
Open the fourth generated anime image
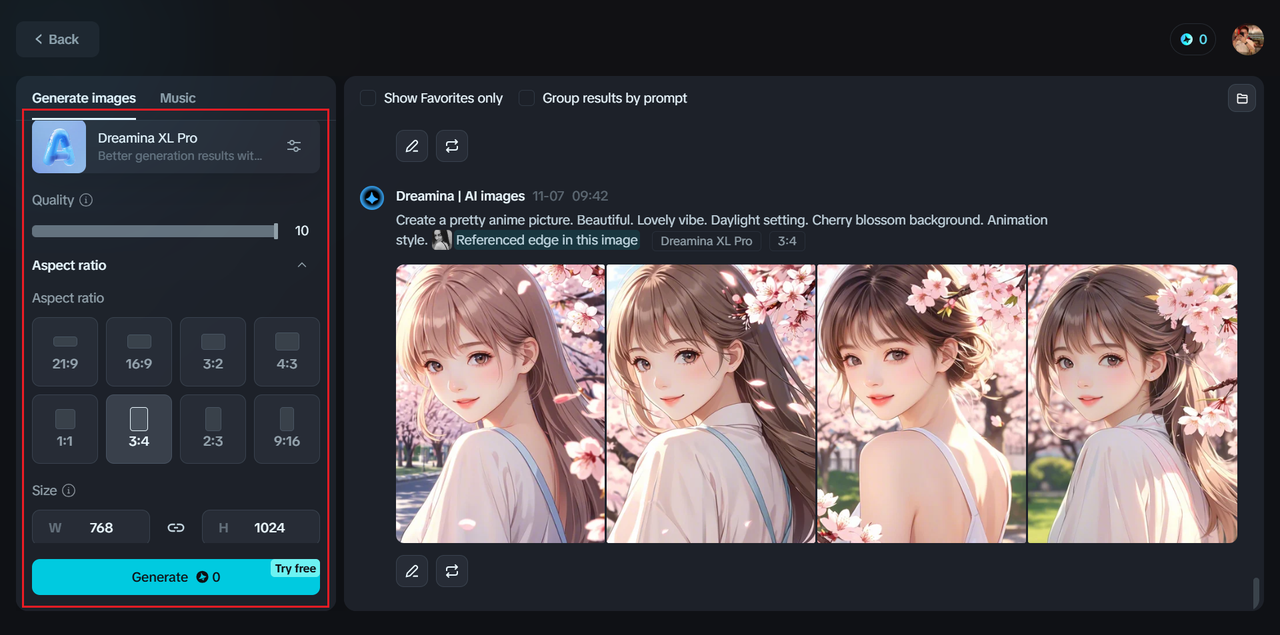click(1133, 404)
